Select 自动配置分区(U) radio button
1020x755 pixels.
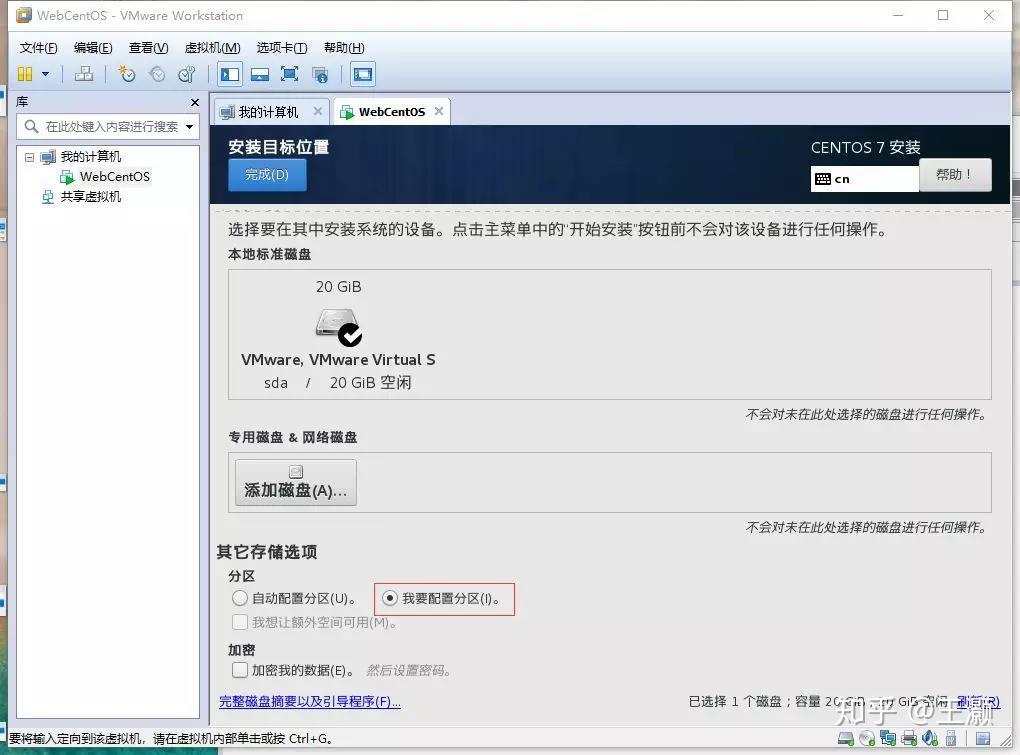pos(239,598)
